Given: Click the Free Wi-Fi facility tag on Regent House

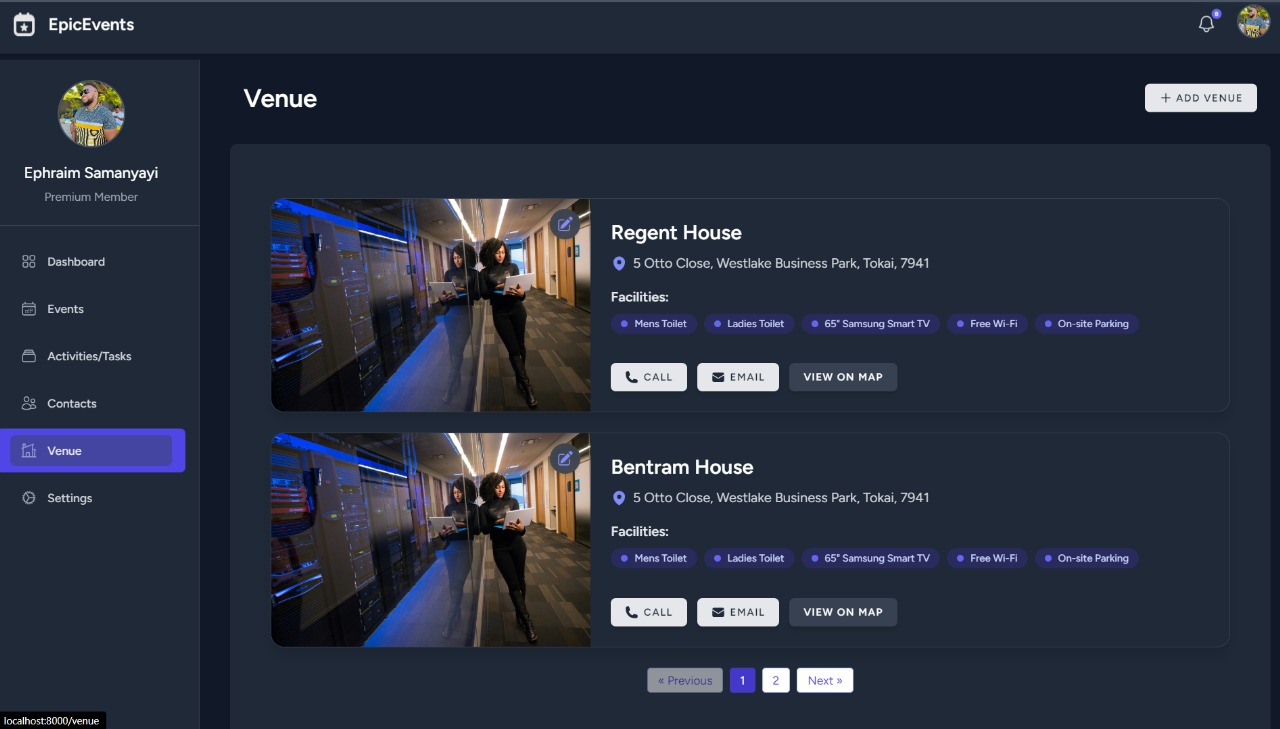Looking at the screenshot, I should click(x=987, y=323).
